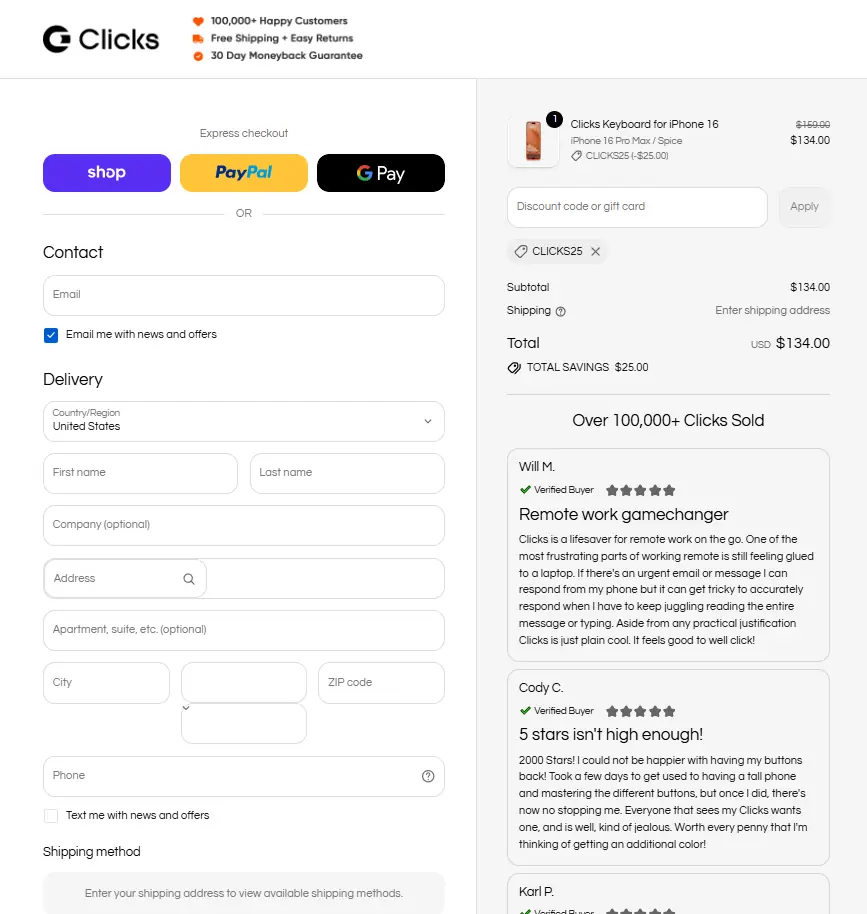867x914 pixels.
Task: Click the moneyback guarantee badge icon
Action: click(198, 56)
